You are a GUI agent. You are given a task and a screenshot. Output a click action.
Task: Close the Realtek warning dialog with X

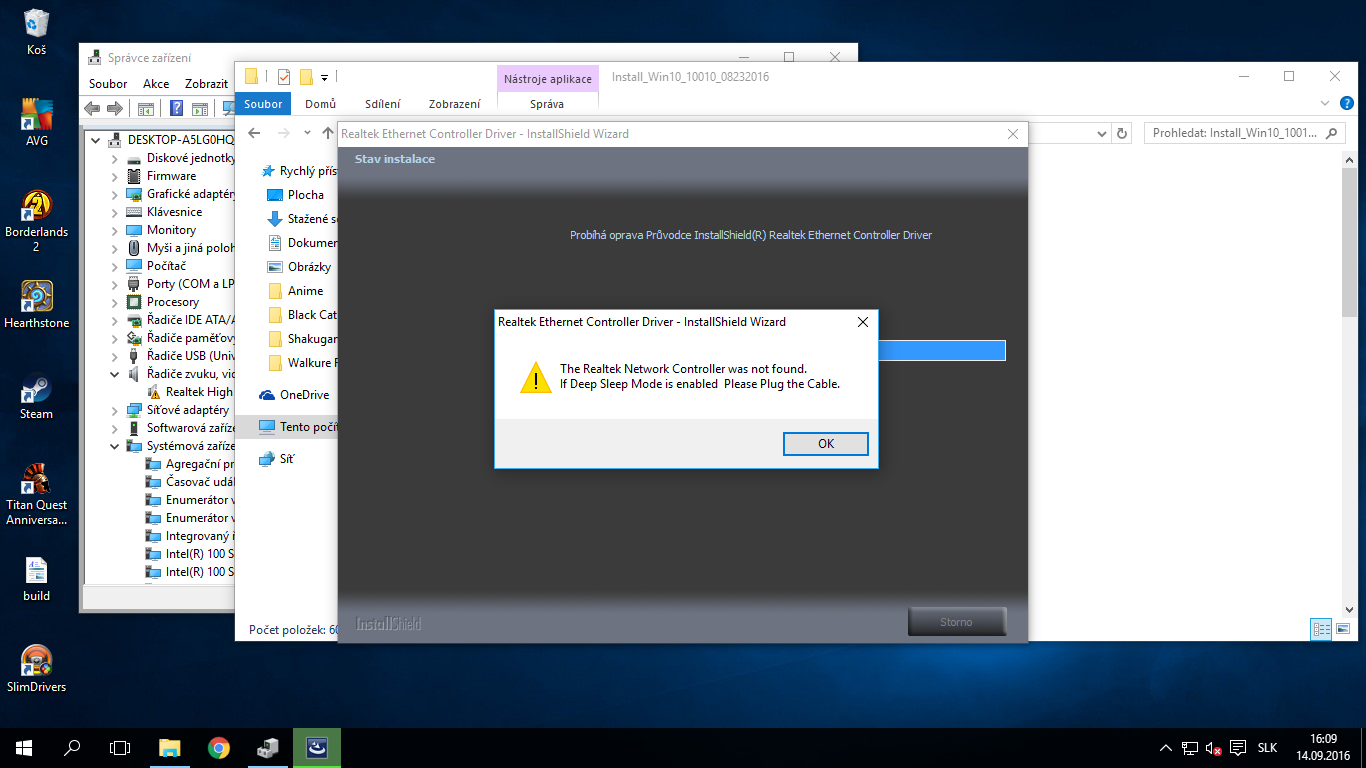coord(862,322)
